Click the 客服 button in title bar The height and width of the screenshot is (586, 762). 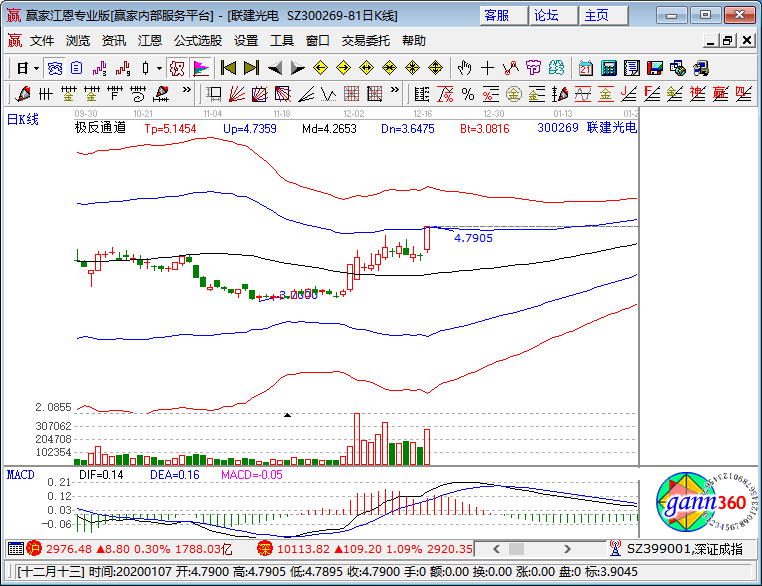point(503,16)
